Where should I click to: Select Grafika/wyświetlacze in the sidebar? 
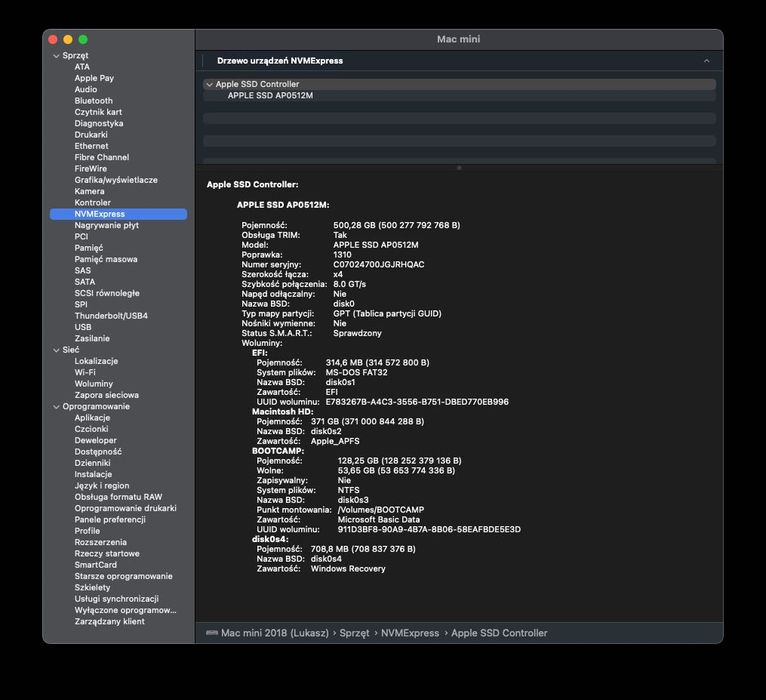(x=116, y=180)
